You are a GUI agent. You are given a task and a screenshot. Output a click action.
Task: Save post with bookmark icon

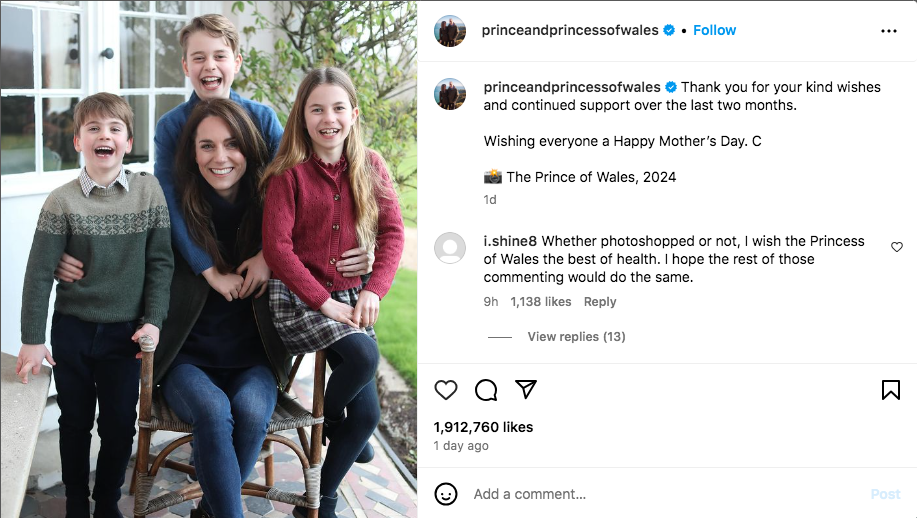pyautogui.click(x=891, y=390)
